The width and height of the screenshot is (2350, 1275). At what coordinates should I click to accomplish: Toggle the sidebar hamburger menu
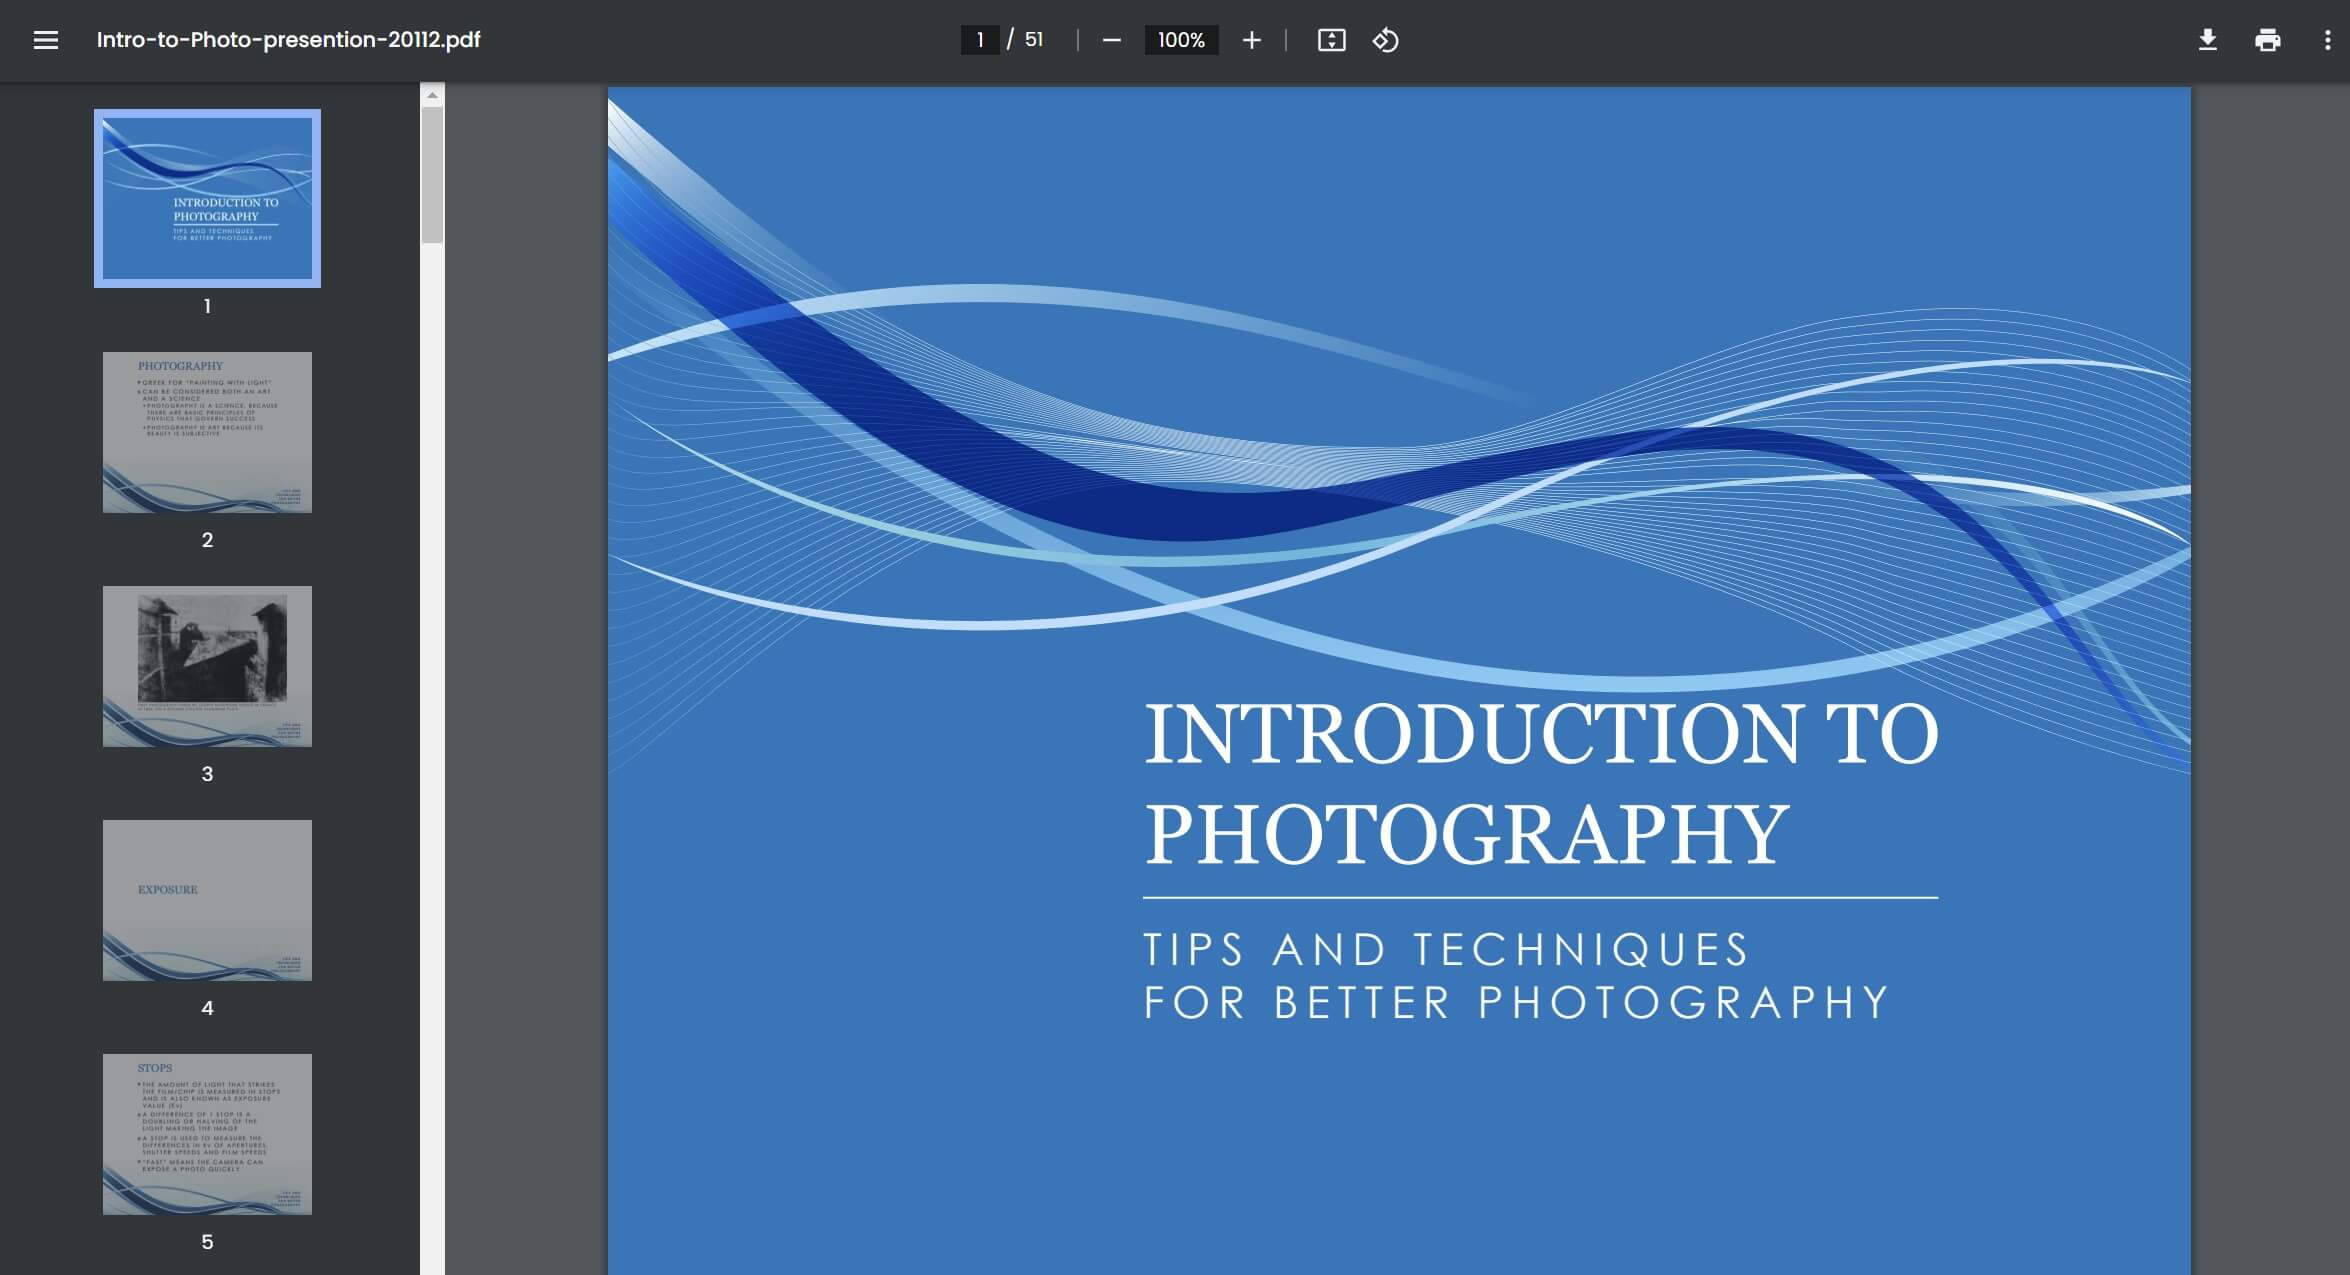point(45,40)
